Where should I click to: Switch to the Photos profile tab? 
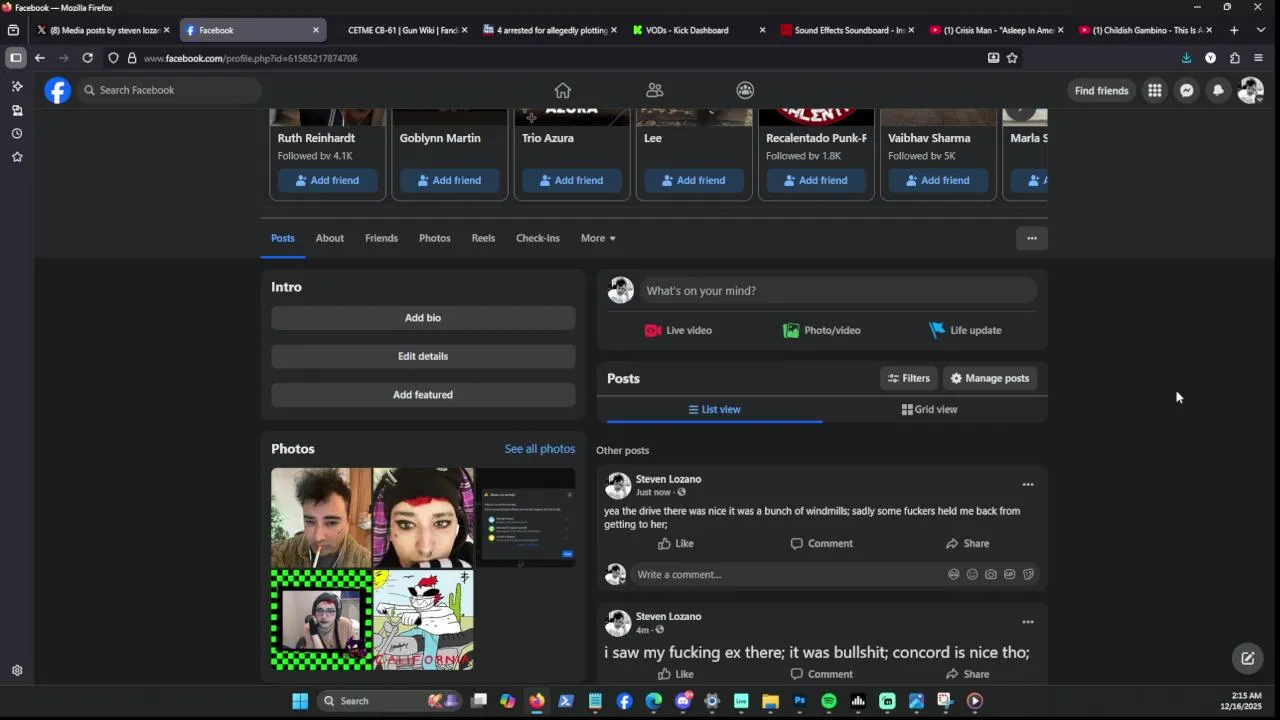[435, 238]
